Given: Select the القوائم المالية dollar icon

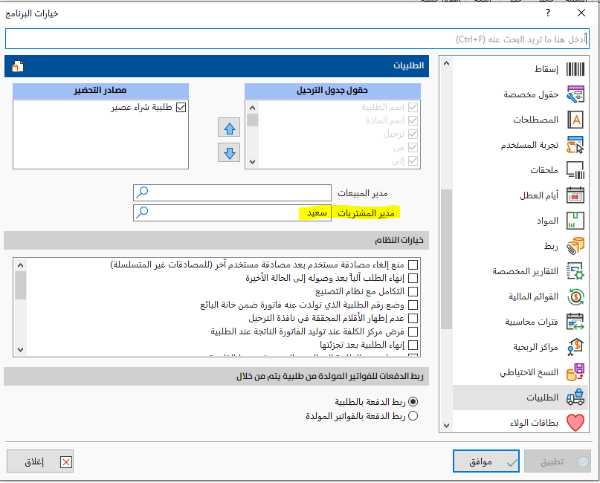Looking at the screenshot, I should [x=575, y=297].
